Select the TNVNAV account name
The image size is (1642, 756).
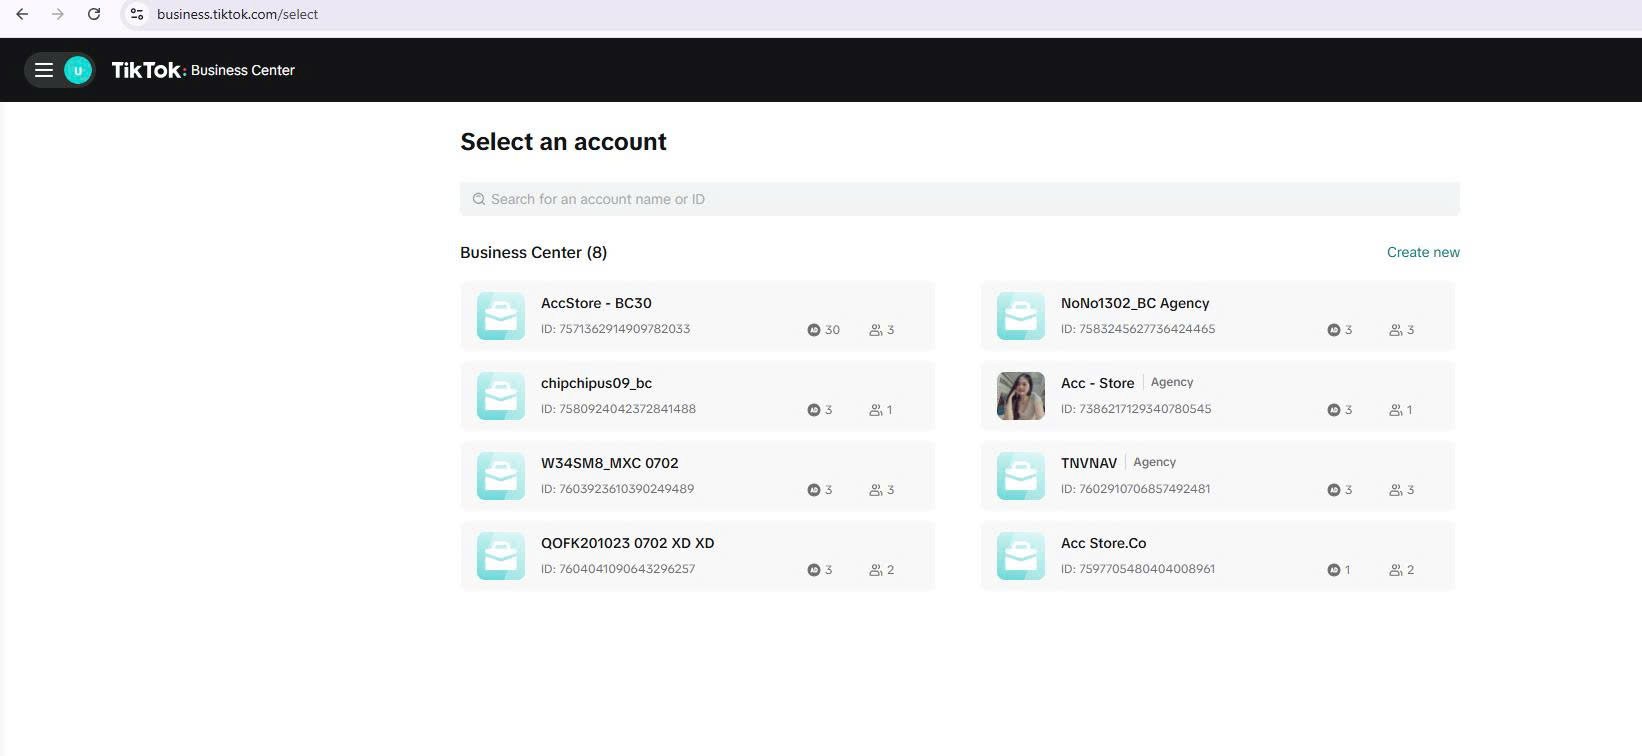1089,463
